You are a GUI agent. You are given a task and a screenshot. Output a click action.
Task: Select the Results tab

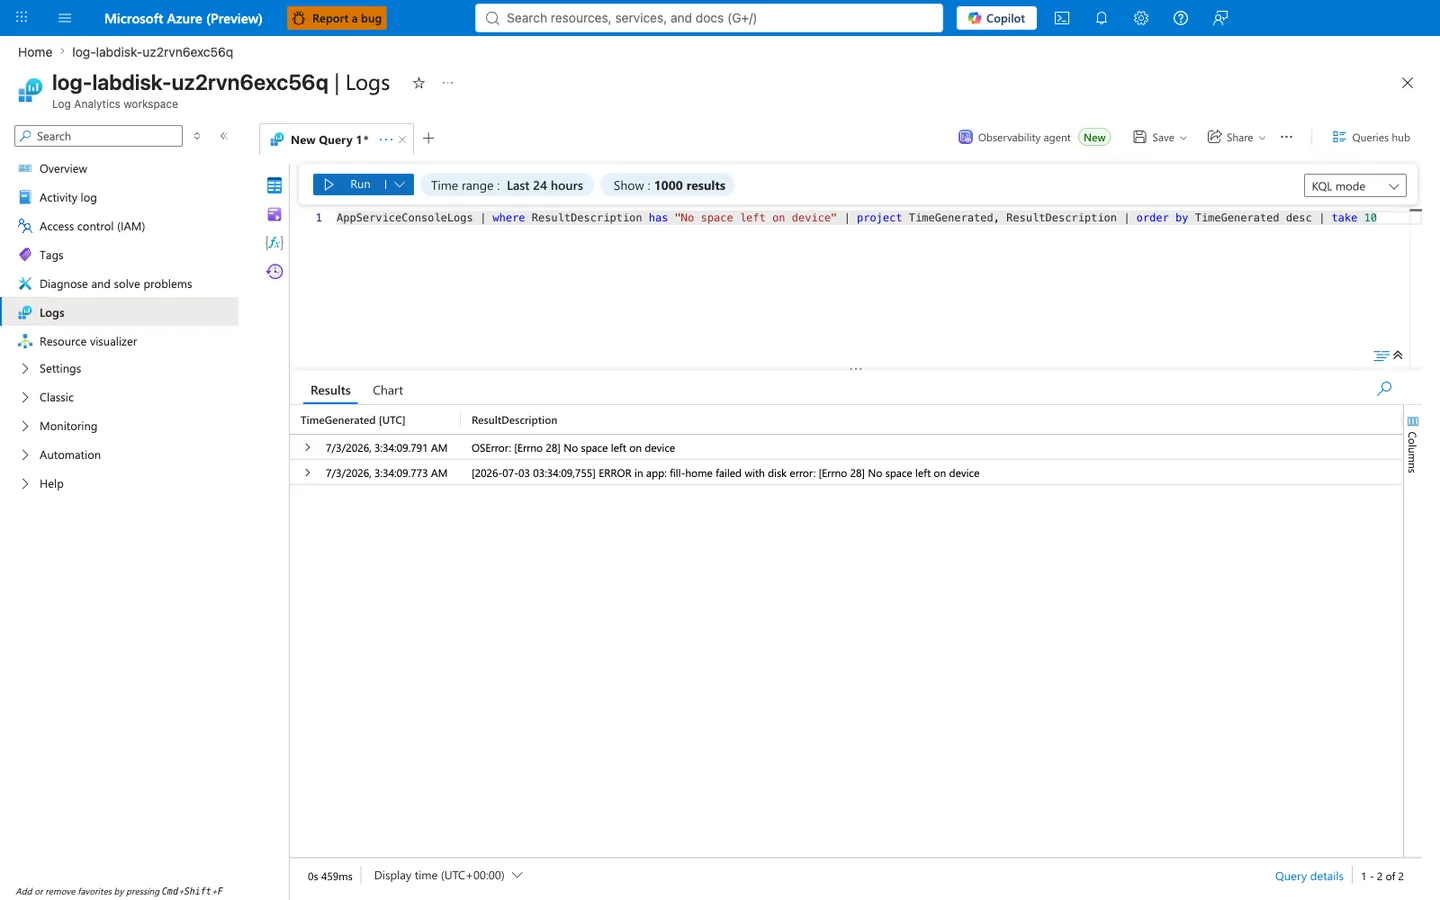[330, 390]
